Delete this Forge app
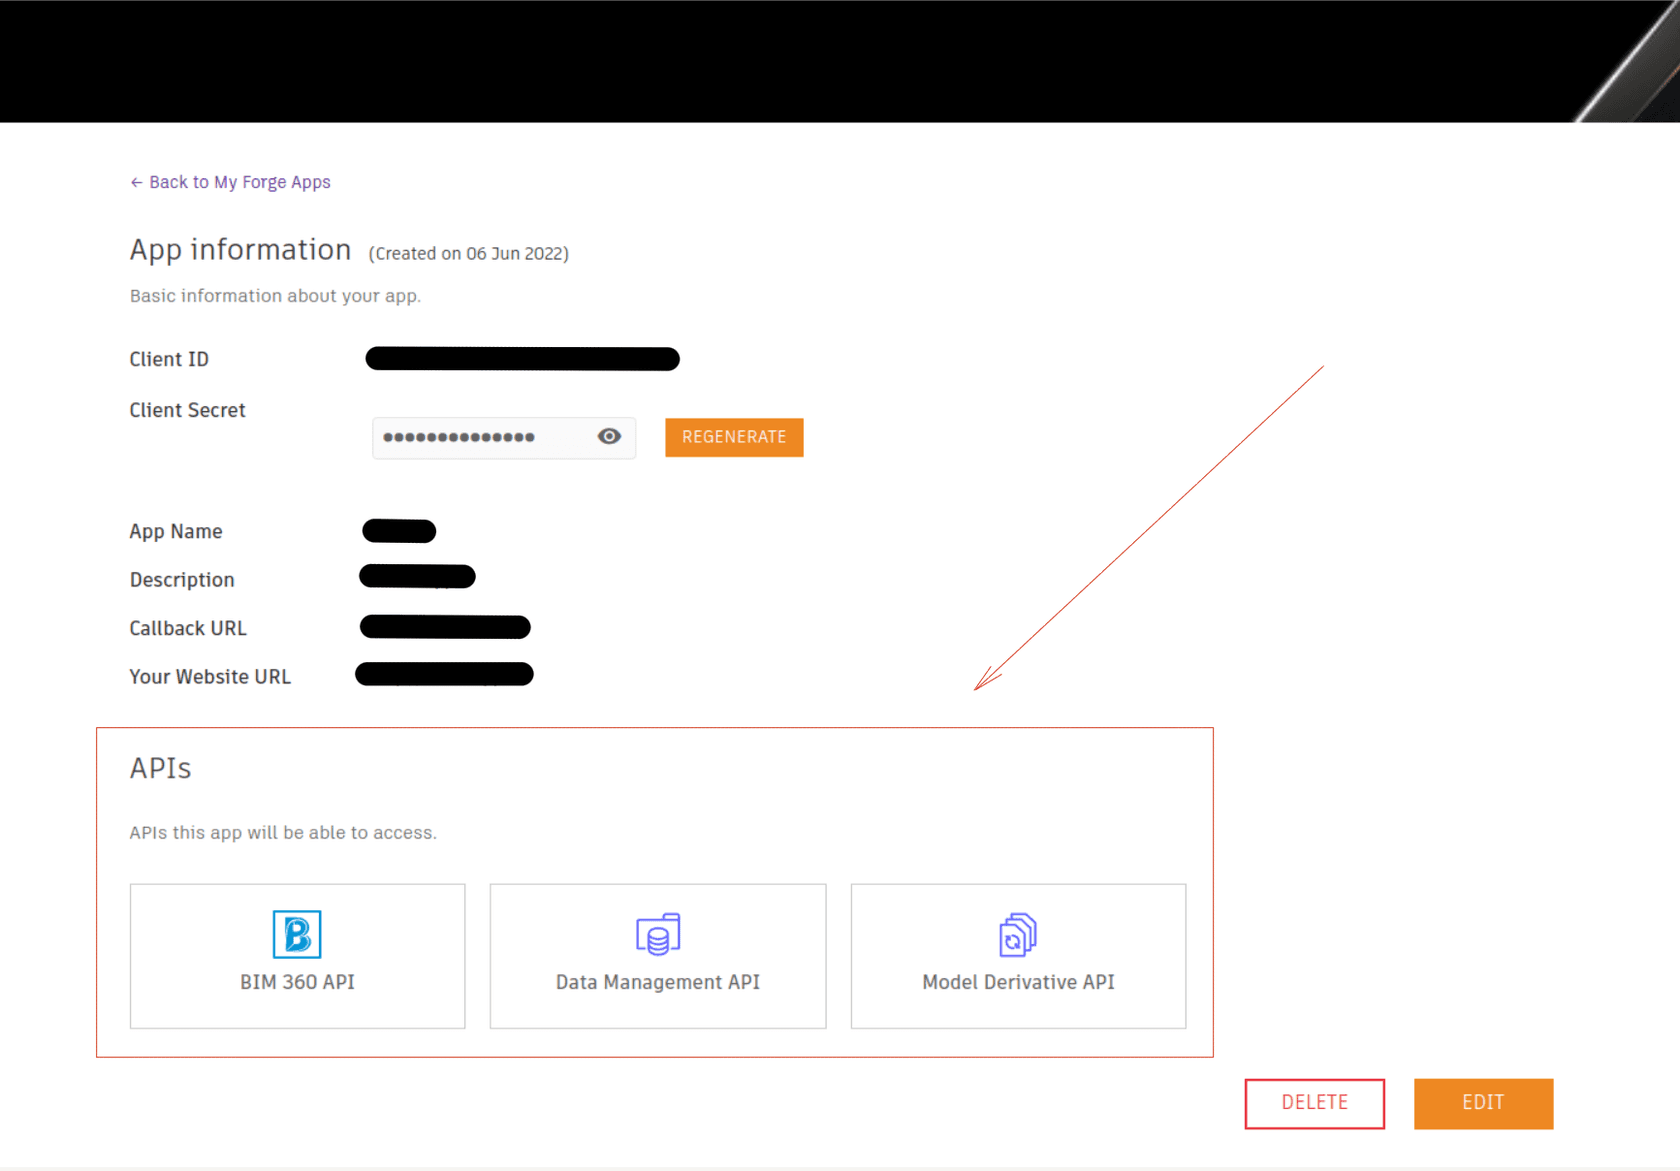The image size is (1680, 1171). click(x=1315, y=1103)
